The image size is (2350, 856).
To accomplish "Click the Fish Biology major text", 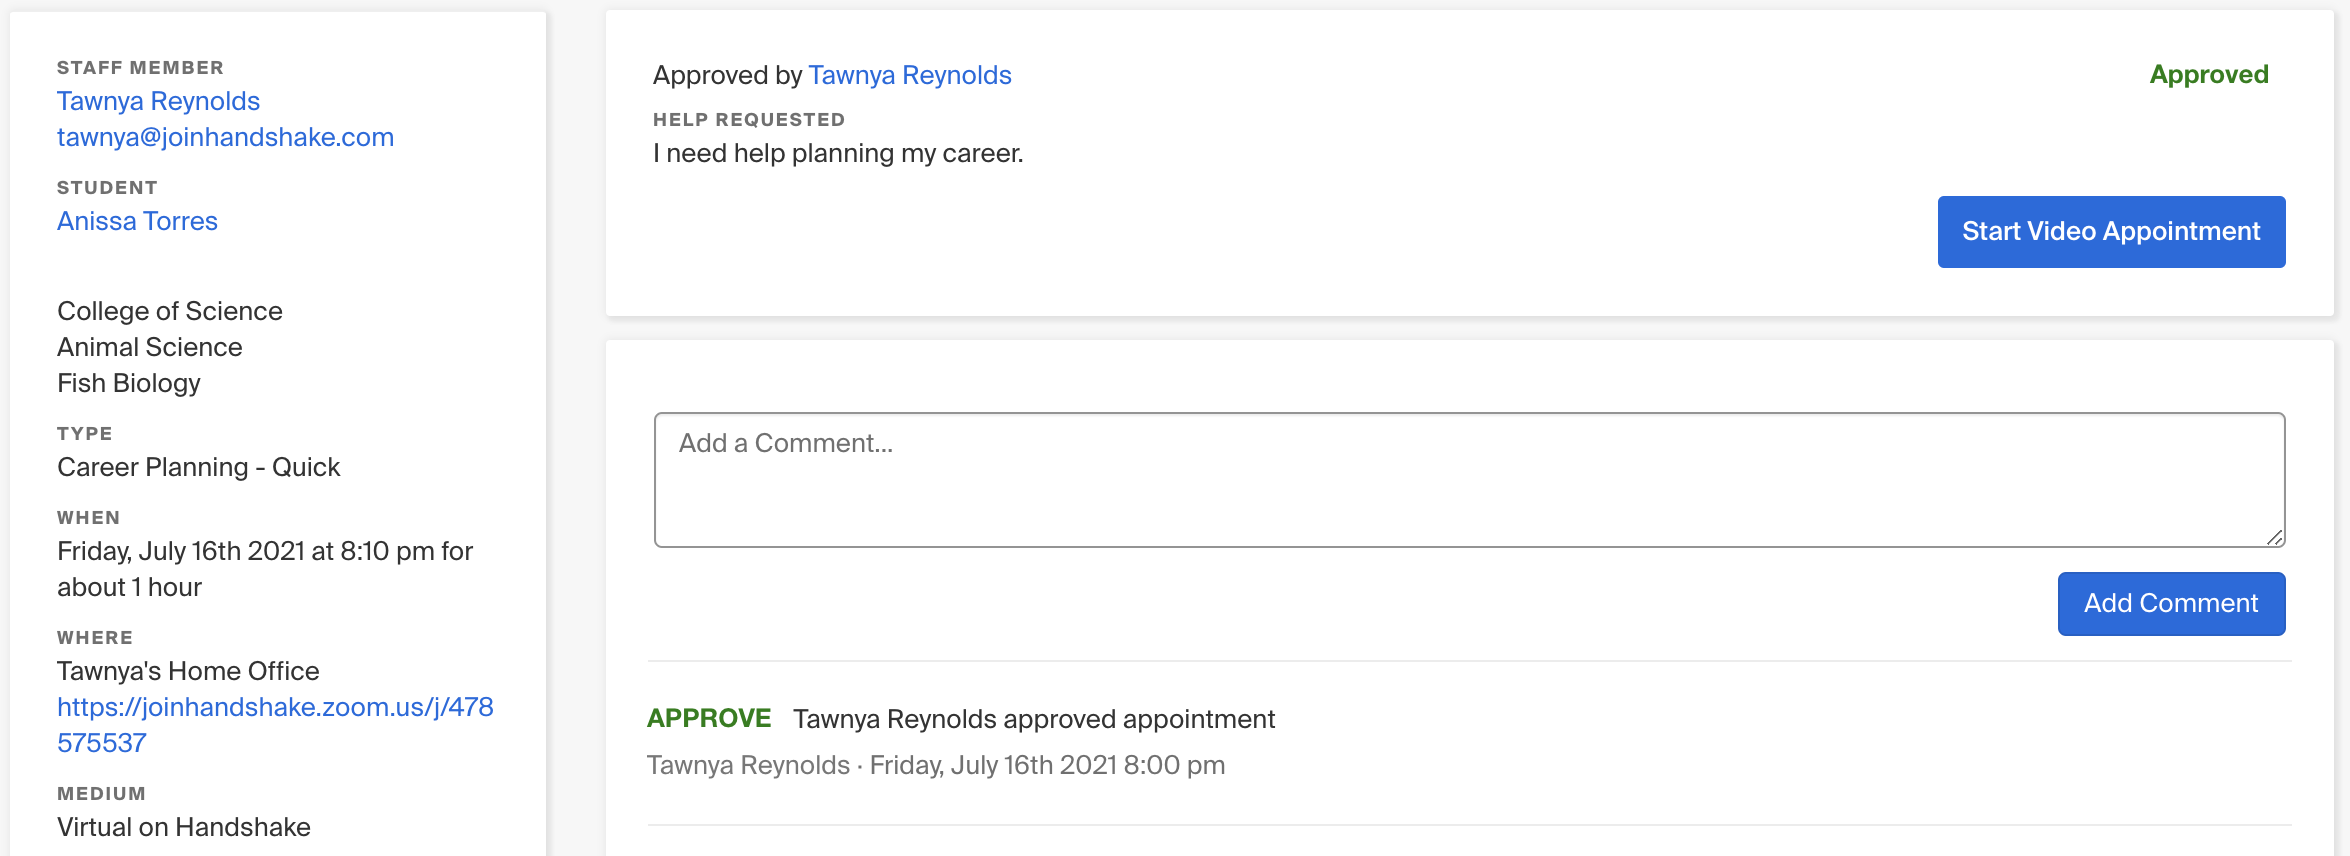I will pos(128,383).
